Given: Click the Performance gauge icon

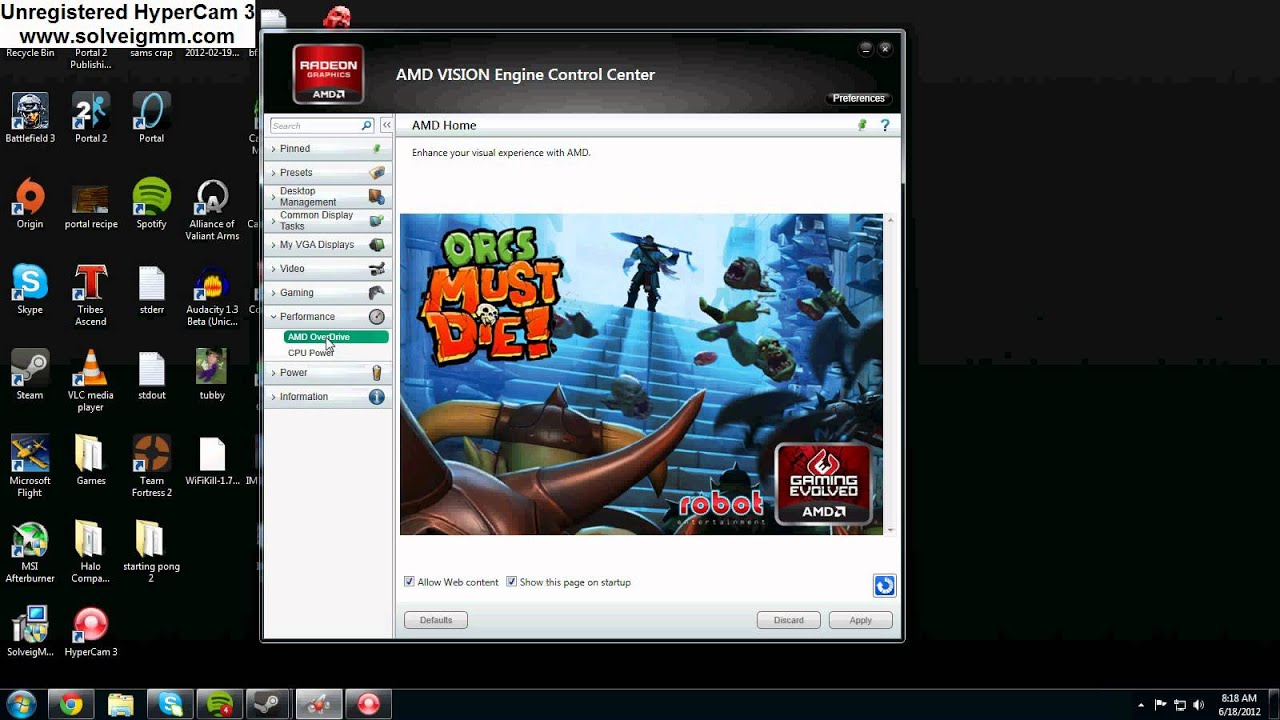Looking at the screenshot, I should click(x=377, y=317).
